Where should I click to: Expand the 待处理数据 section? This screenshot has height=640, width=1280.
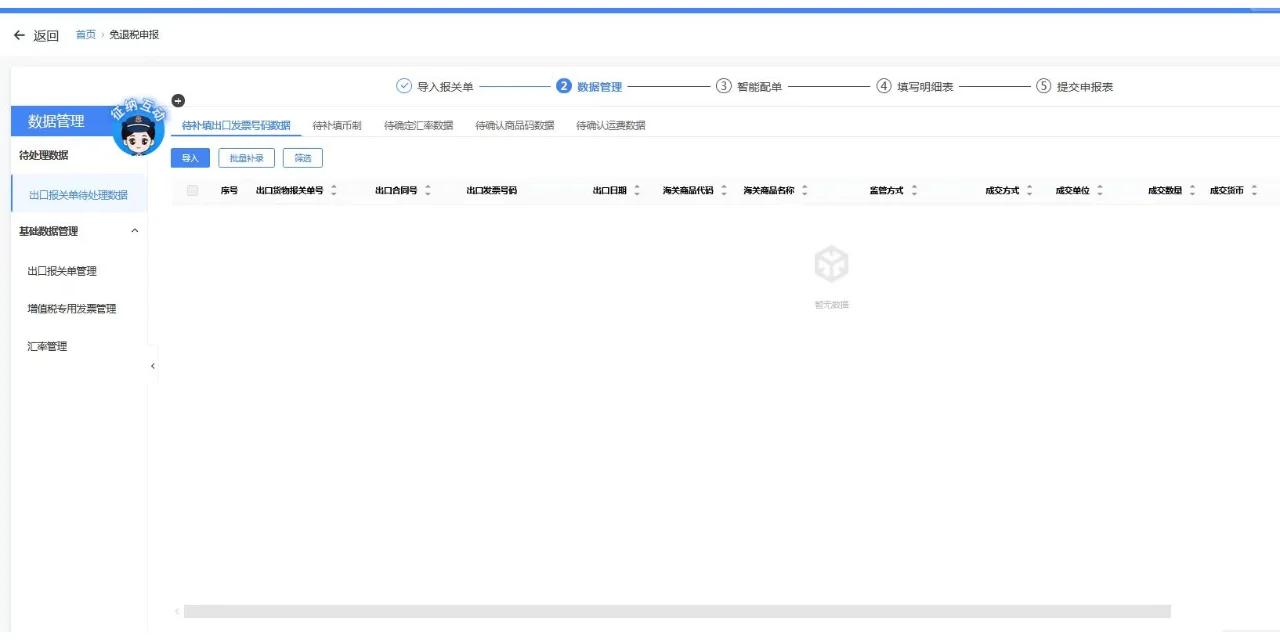pyautogui.click(x=46, y=154)
